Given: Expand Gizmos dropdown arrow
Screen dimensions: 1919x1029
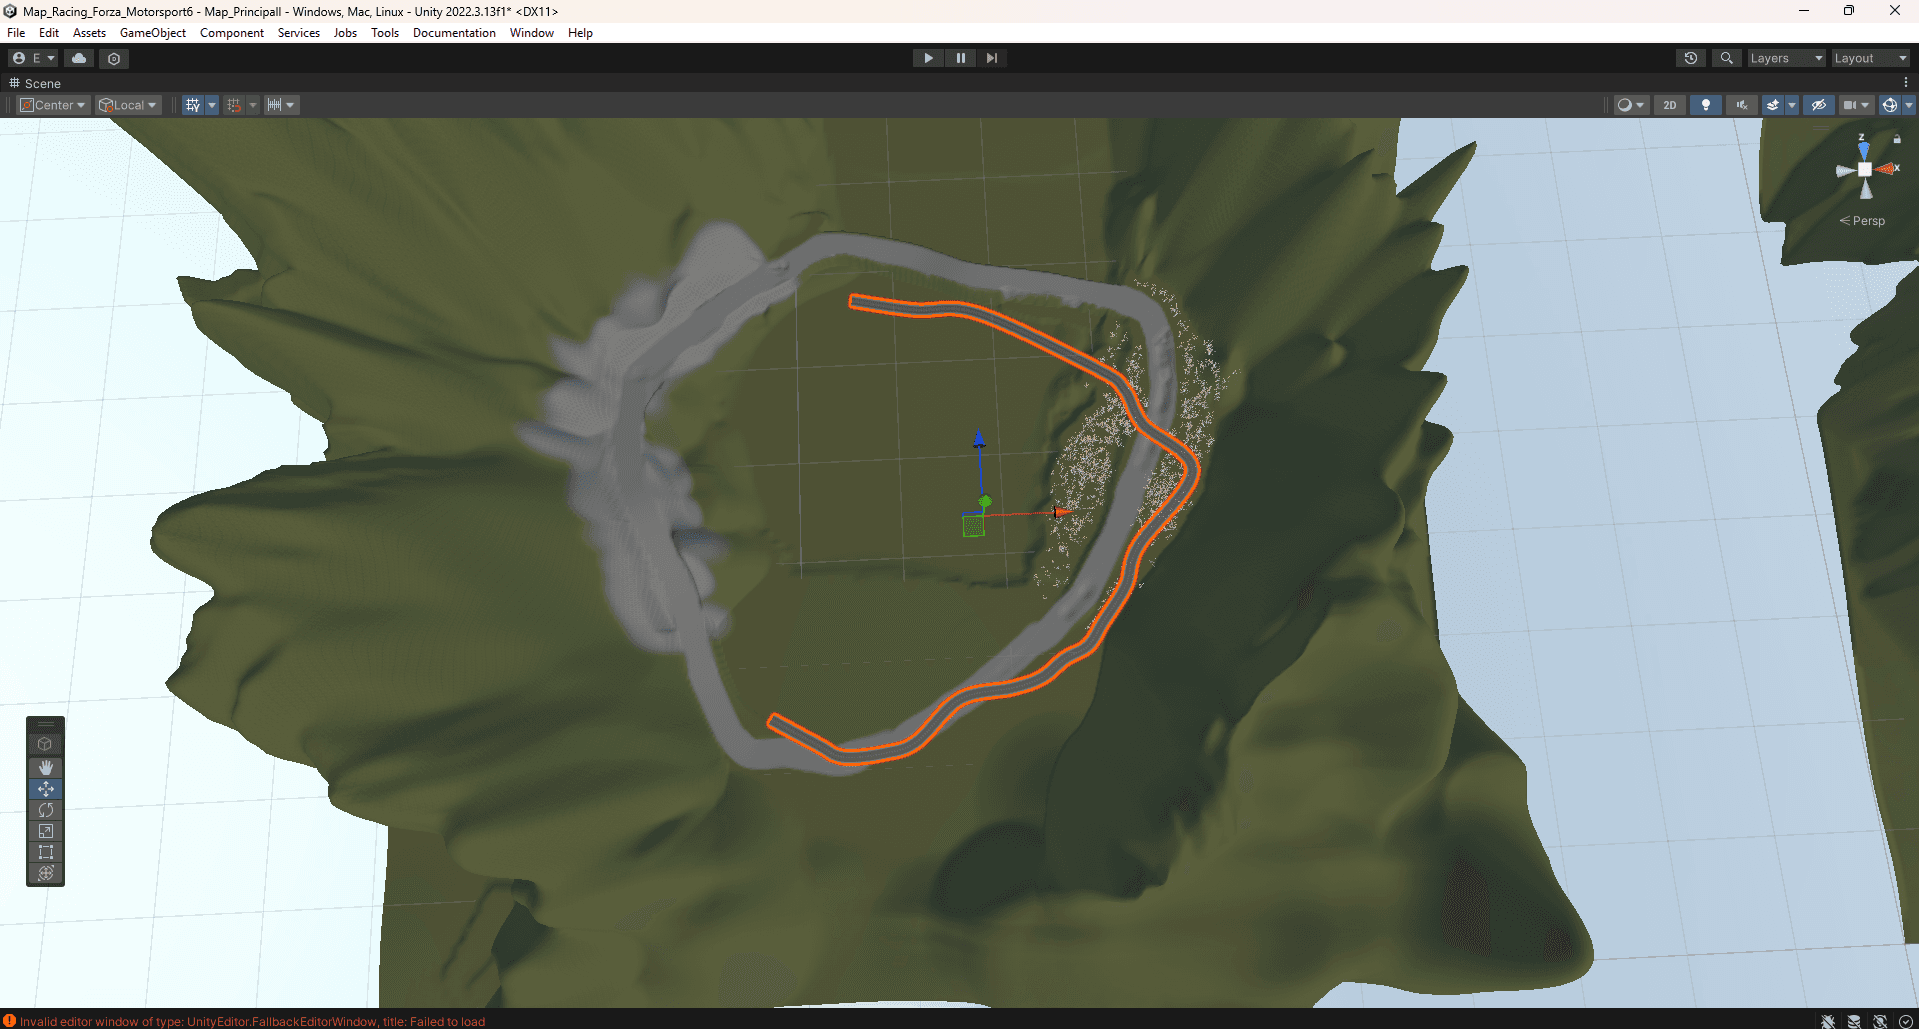Looking at the screenshot, I should (1909, 105).
